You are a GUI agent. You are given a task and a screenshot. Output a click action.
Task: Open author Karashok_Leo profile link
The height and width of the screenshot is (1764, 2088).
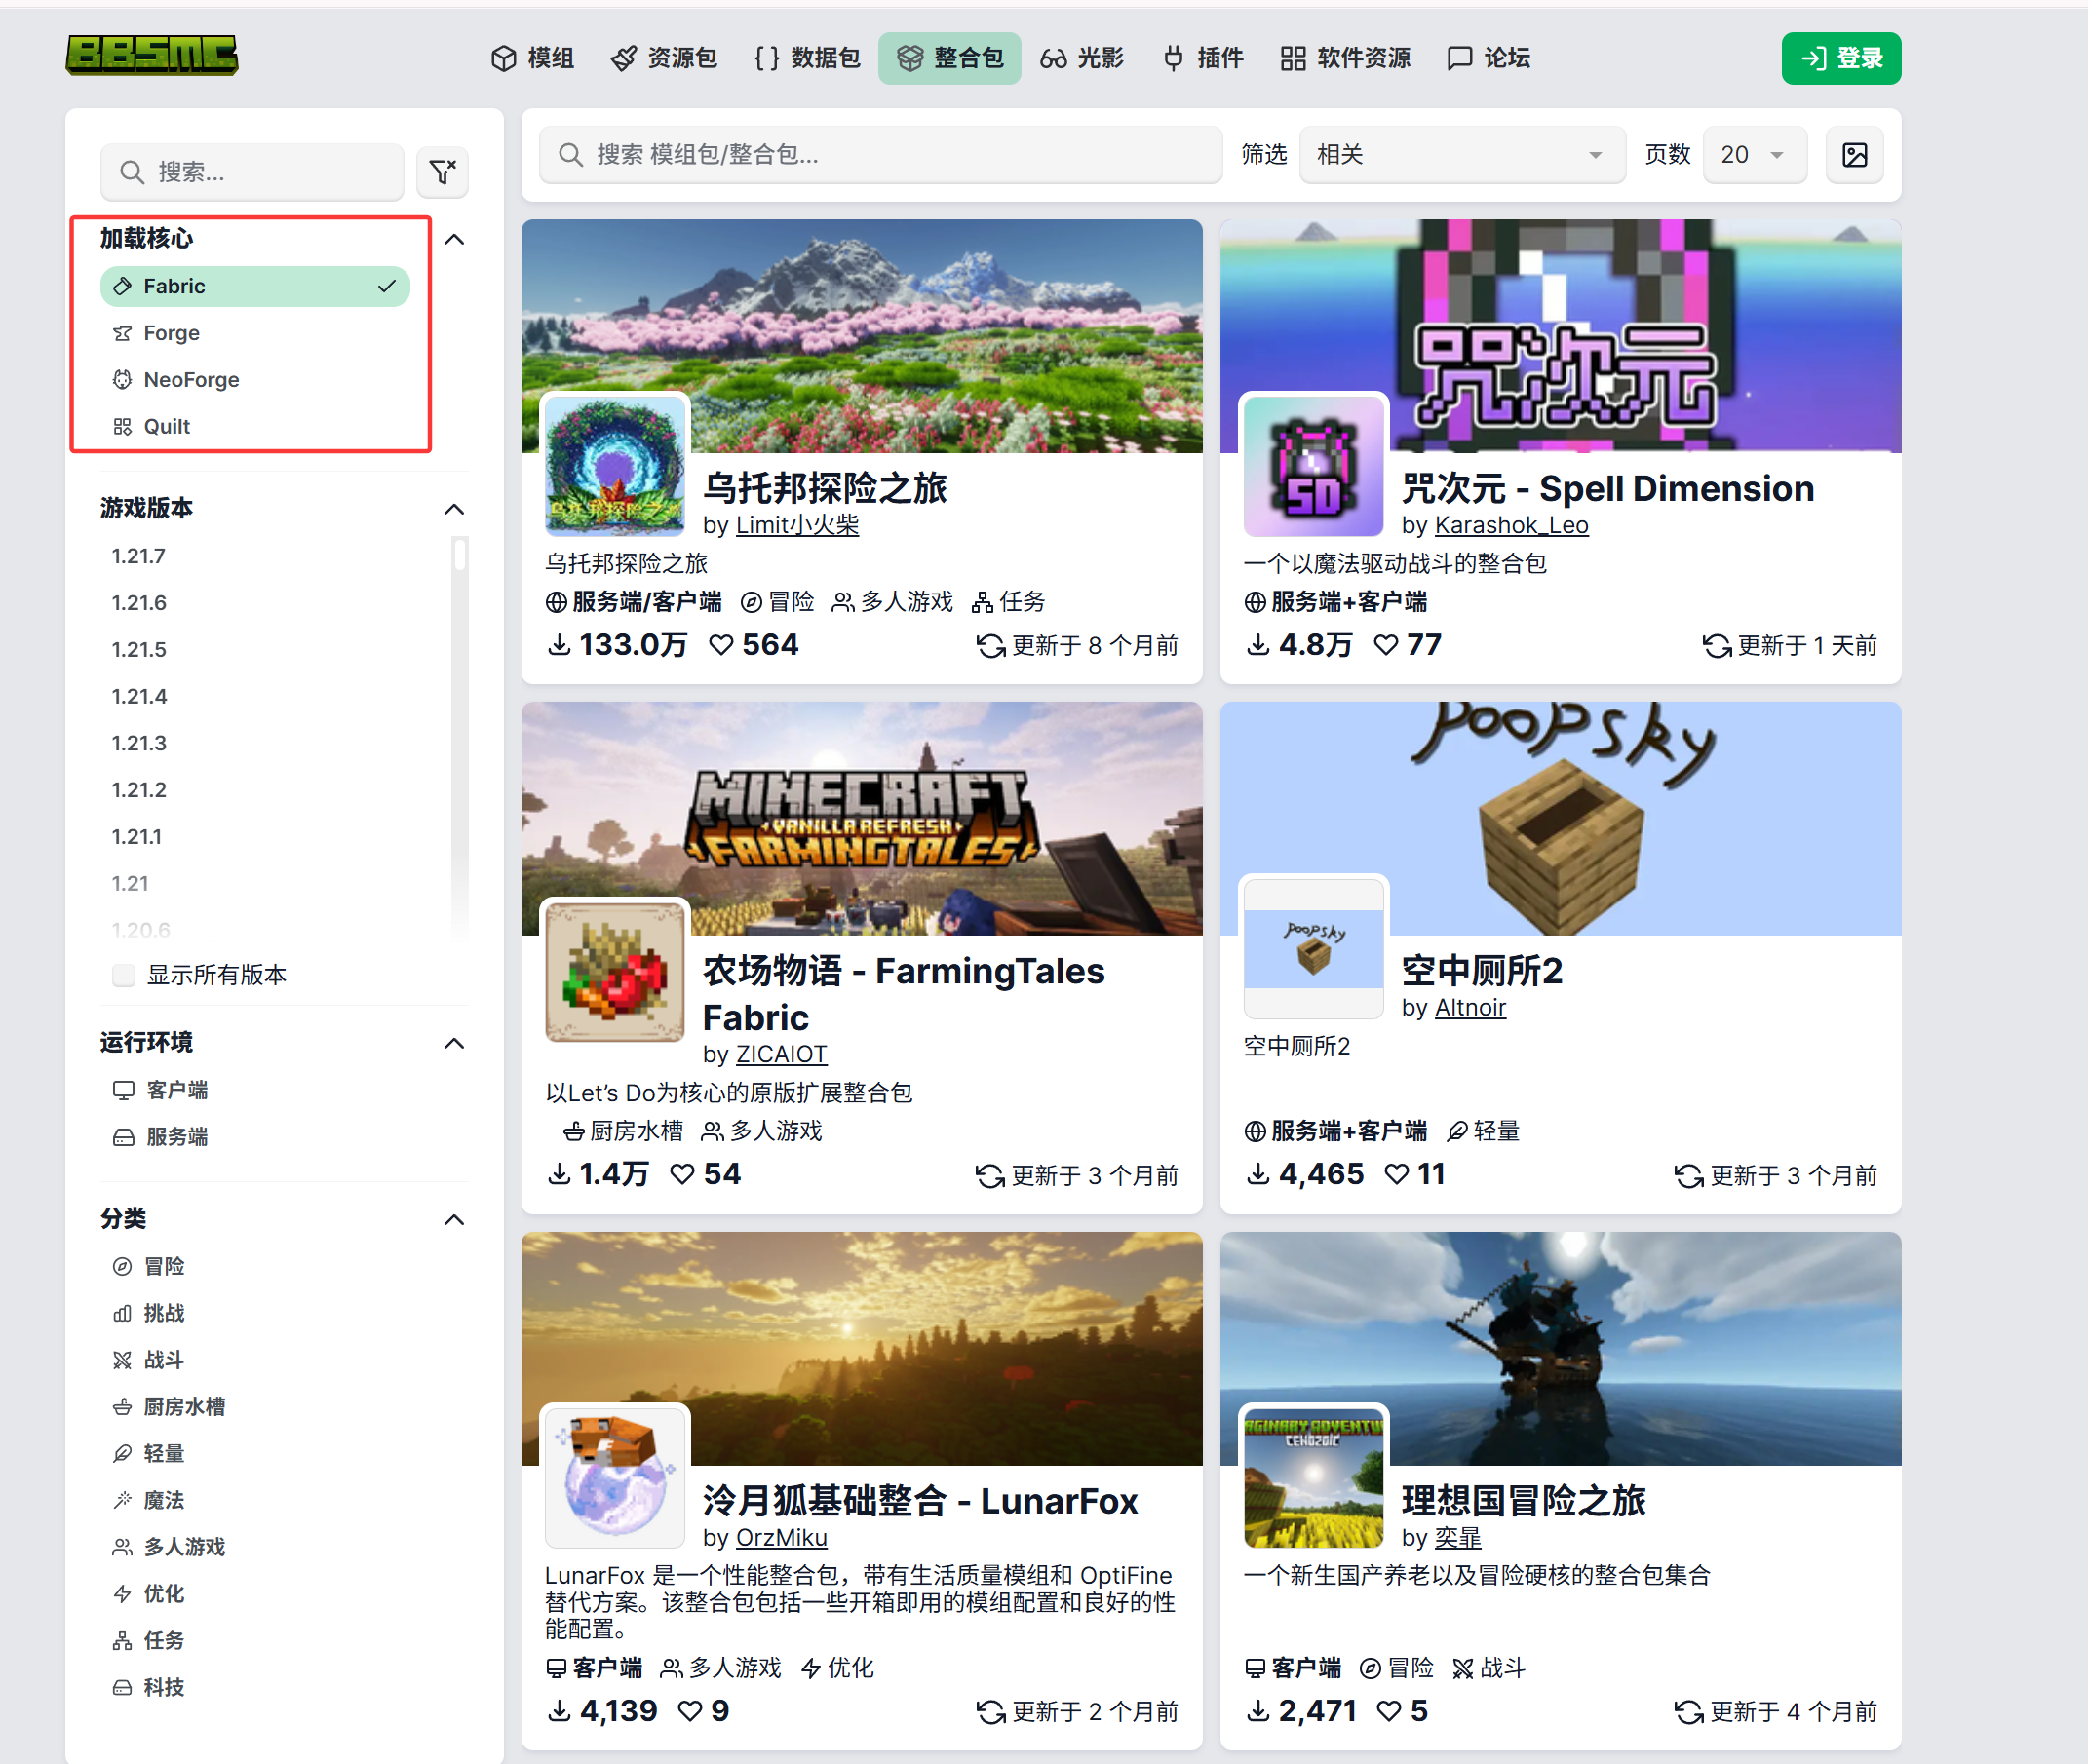pyautogui.click(x=1511, y=525)
